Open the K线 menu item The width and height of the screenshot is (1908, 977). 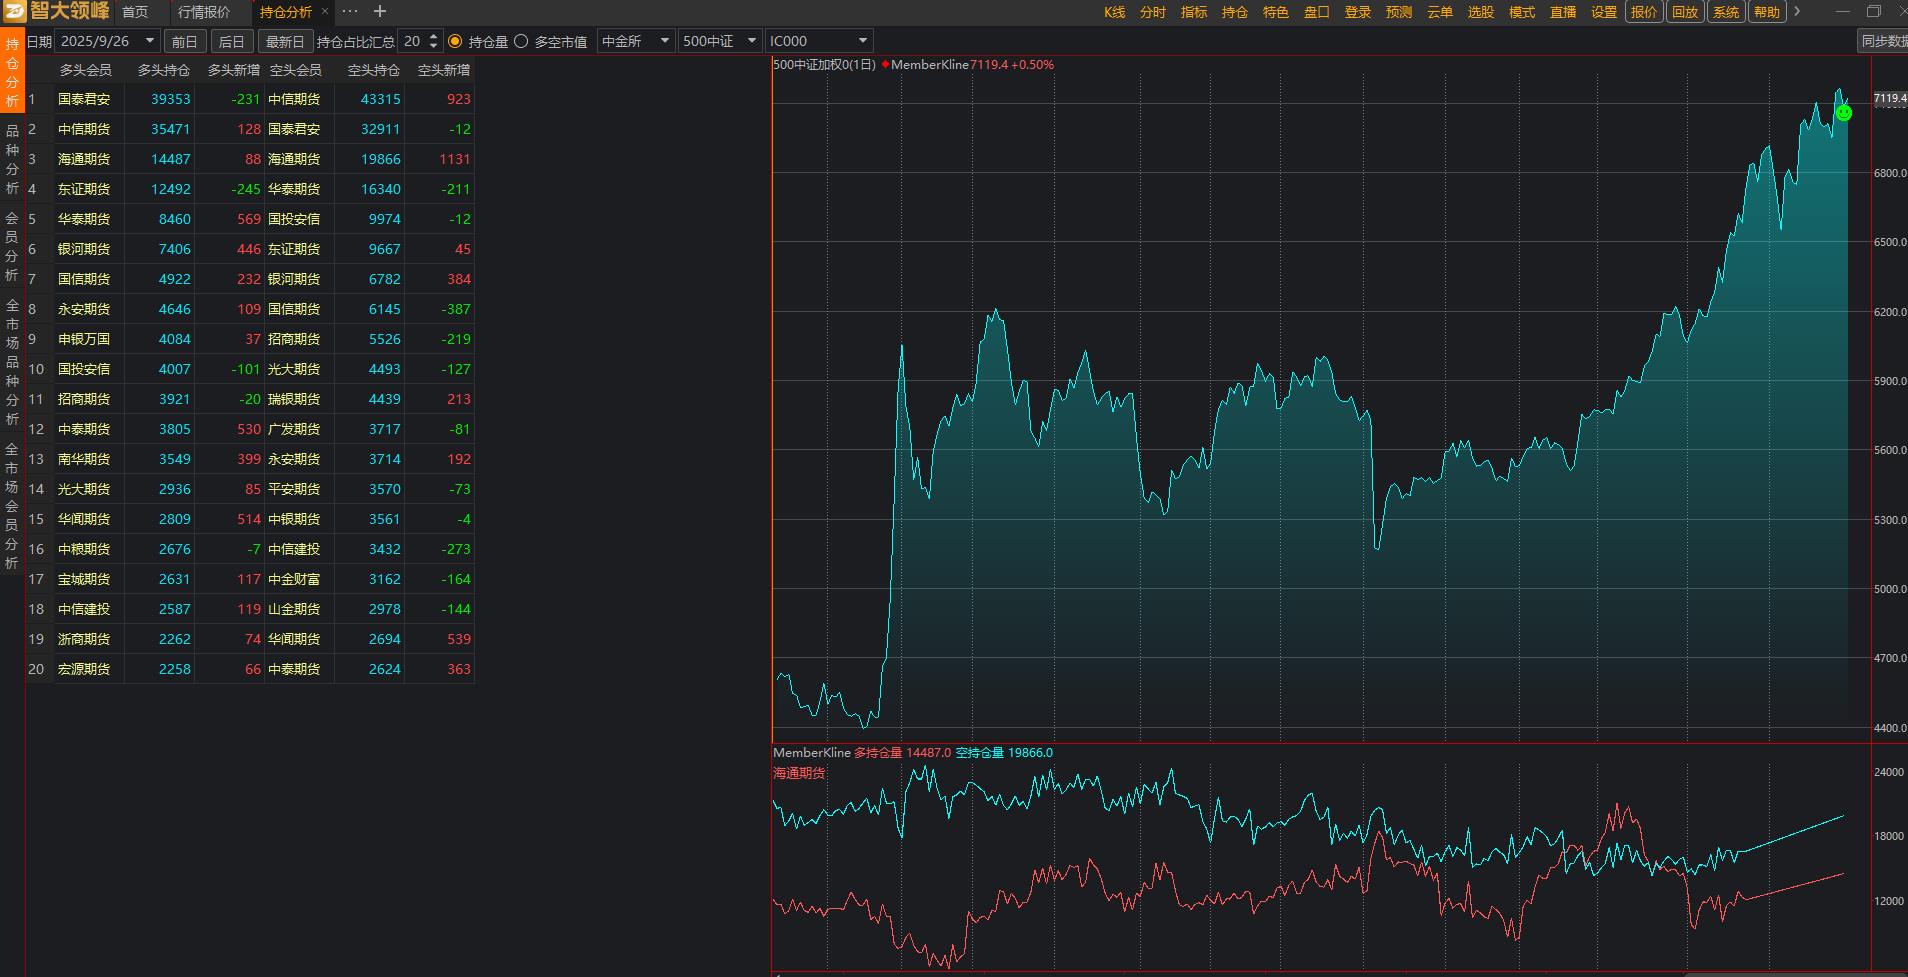[x=1114, y=12]
